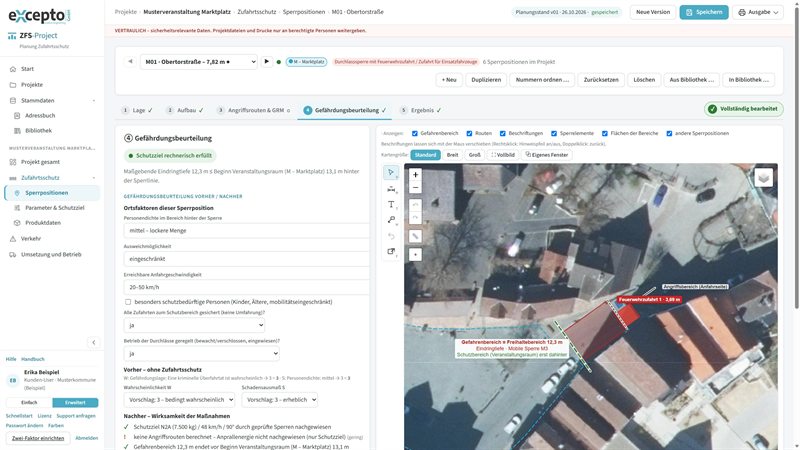Open the Handbuch link
800x450 pixels.
click(x=33, y=359)
